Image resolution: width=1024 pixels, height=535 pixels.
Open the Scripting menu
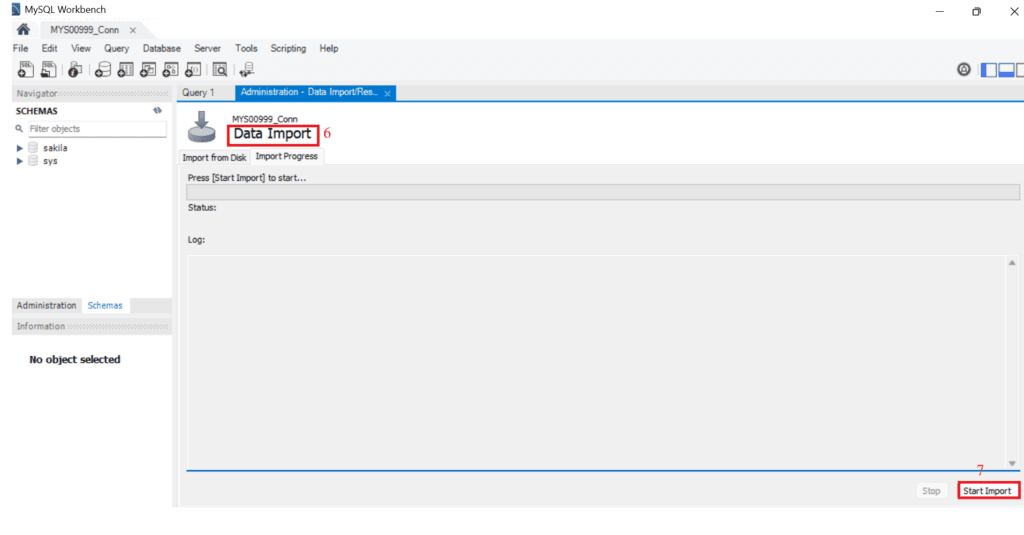click(x=288, y=48)
